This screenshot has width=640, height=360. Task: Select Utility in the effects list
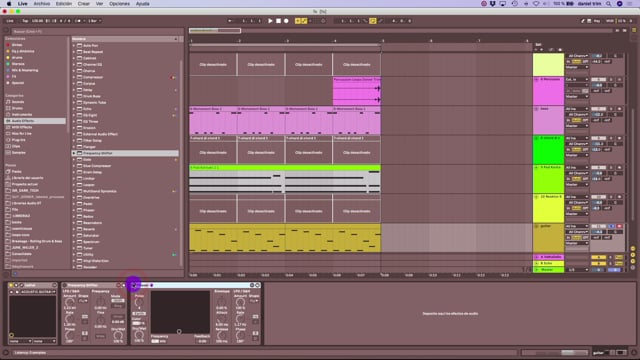[125, 254]
